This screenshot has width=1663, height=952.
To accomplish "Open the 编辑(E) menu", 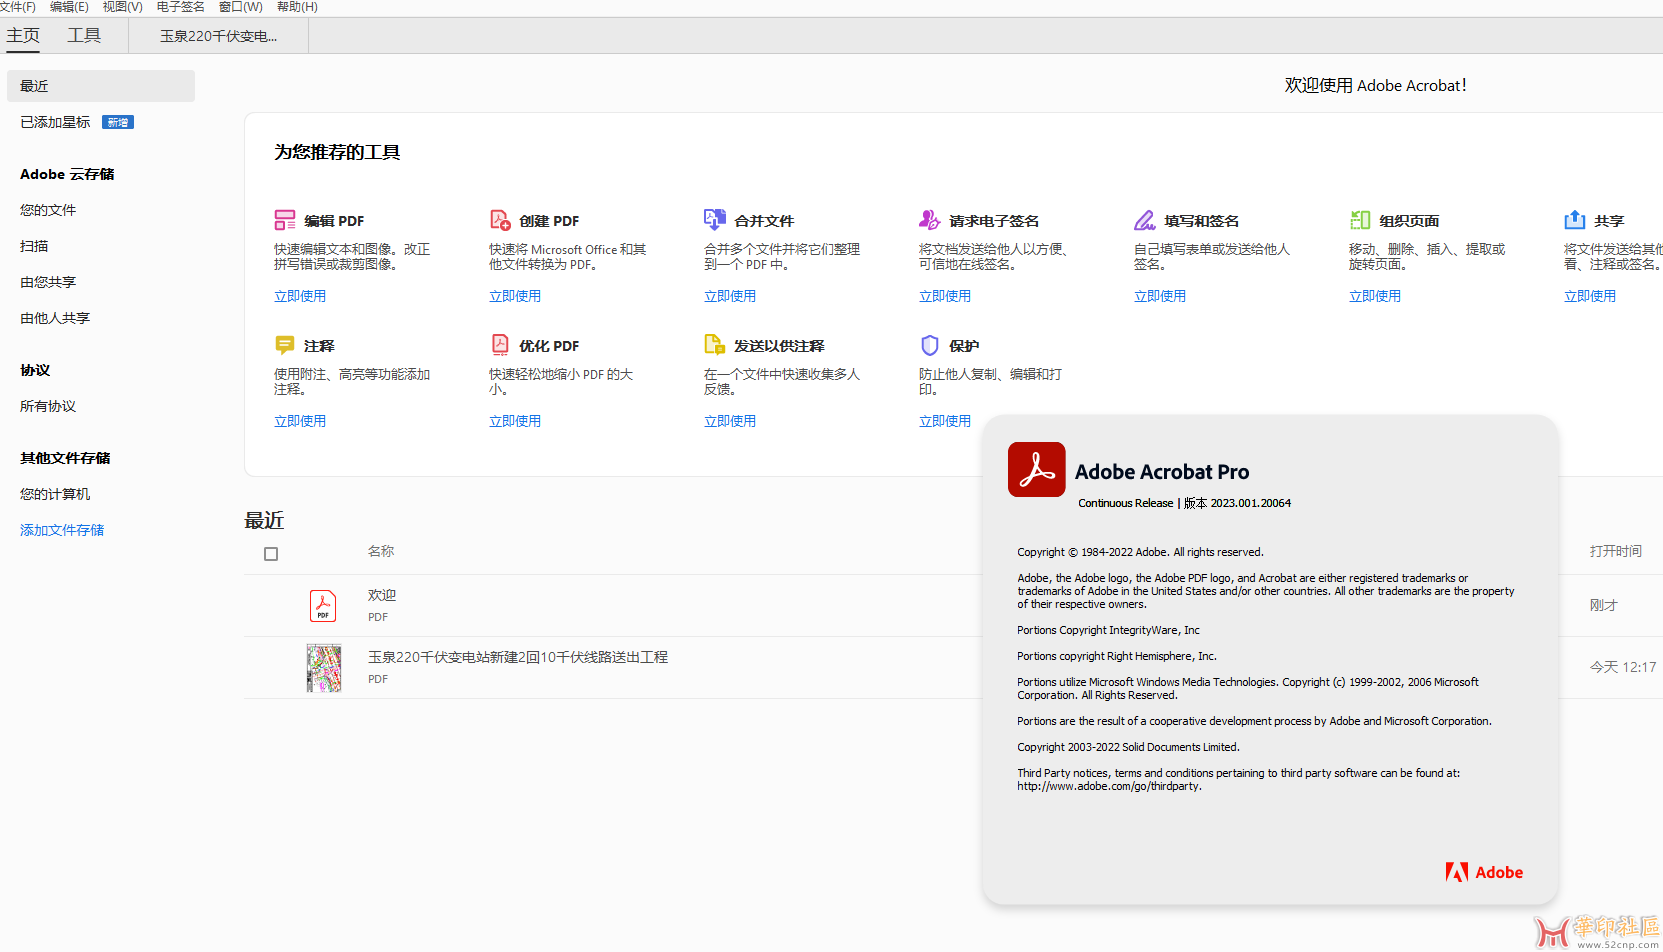I will click(69, 7).
